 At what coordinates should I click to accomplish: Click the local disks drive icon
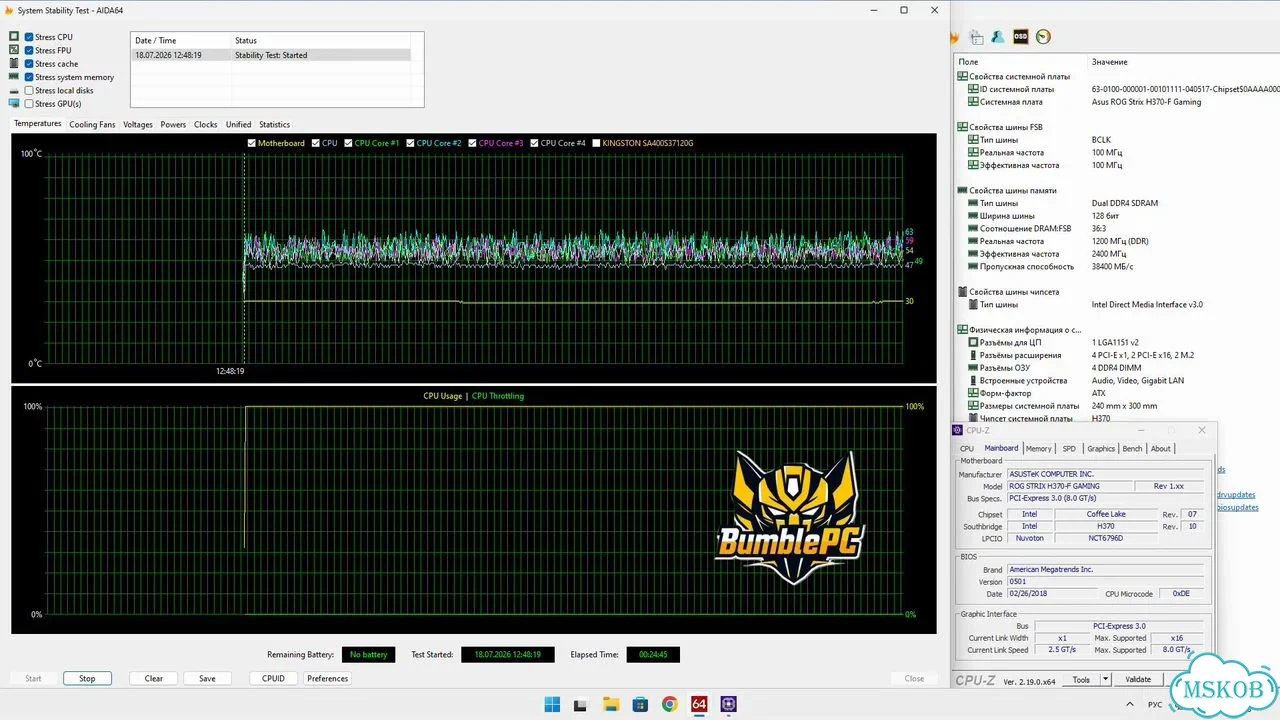point(14,90)
